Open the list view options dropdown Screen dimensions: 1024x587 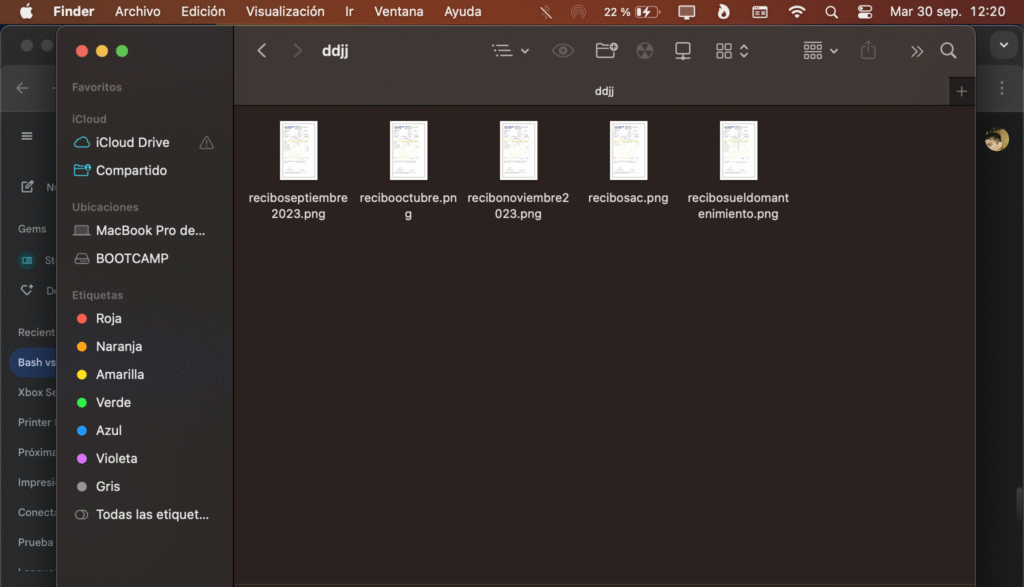point(510,51)
